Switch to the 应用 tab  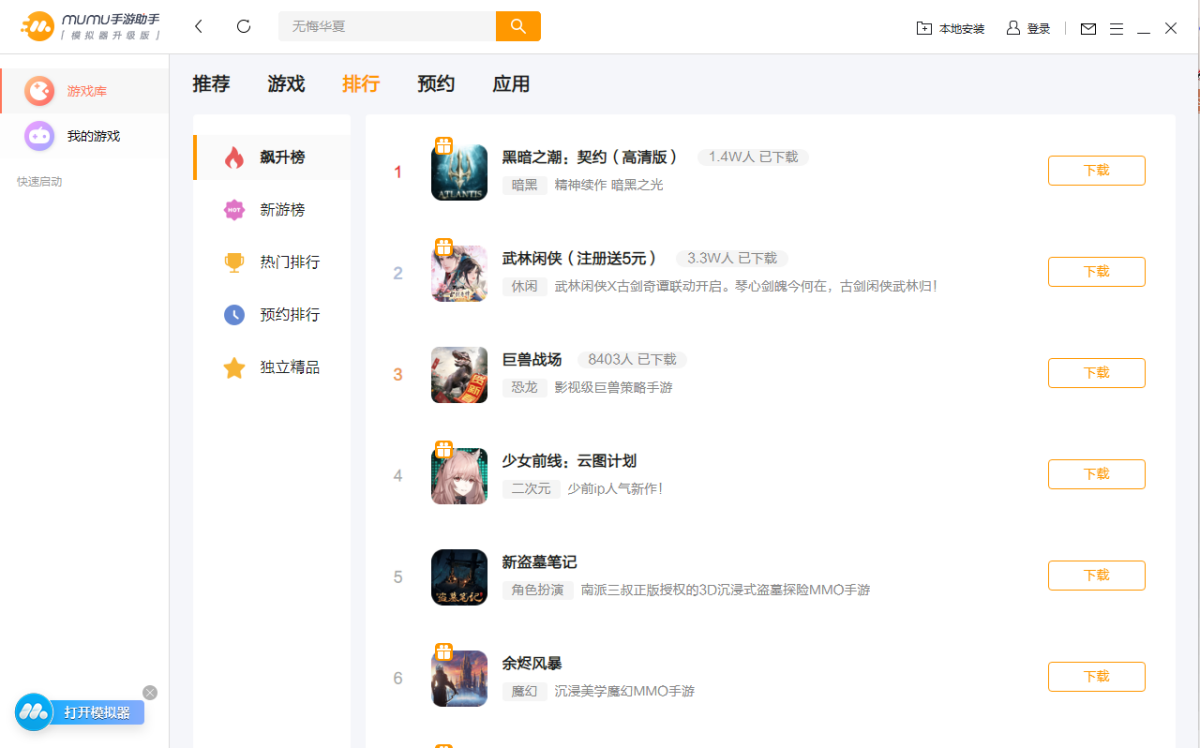pos(512,84)
